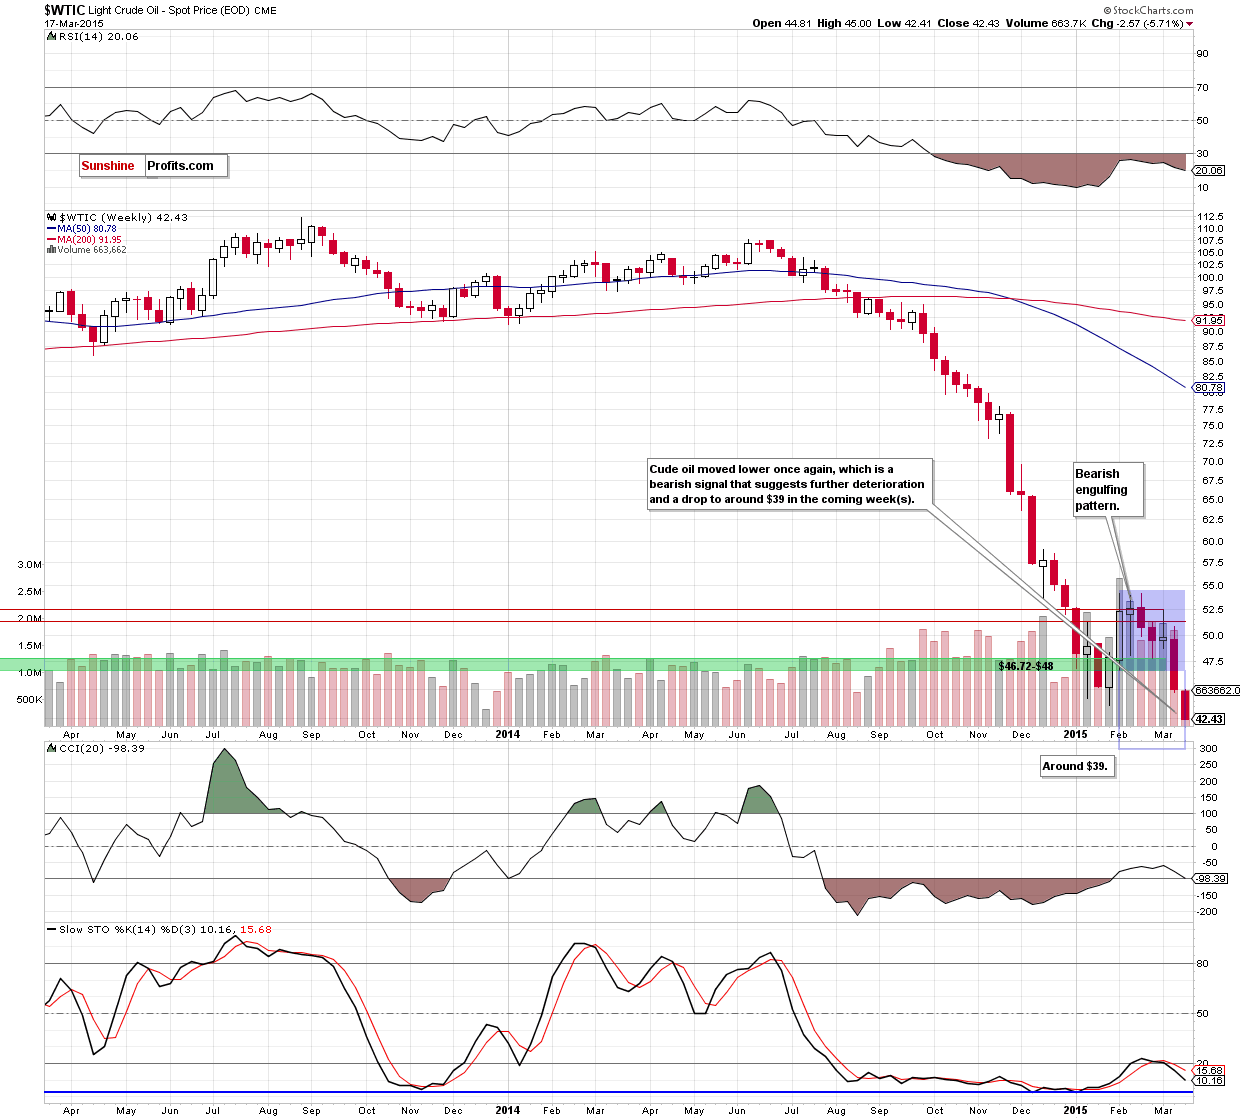Select the MA(200) 91.95 legend entry
Viewport: 1240px width, 1119px height.
pyautogui.click(x=84, y=240)
